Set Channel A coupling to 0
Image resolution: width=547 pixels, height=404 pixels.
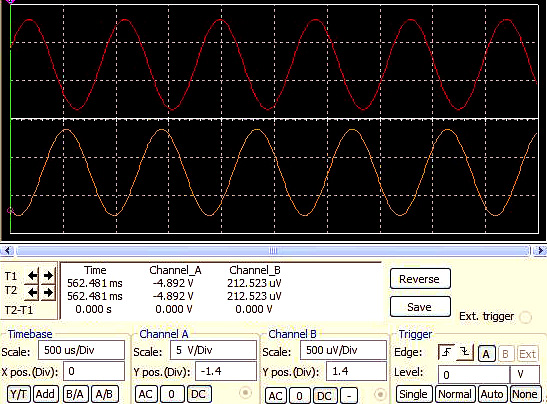(x=172, y=394)
